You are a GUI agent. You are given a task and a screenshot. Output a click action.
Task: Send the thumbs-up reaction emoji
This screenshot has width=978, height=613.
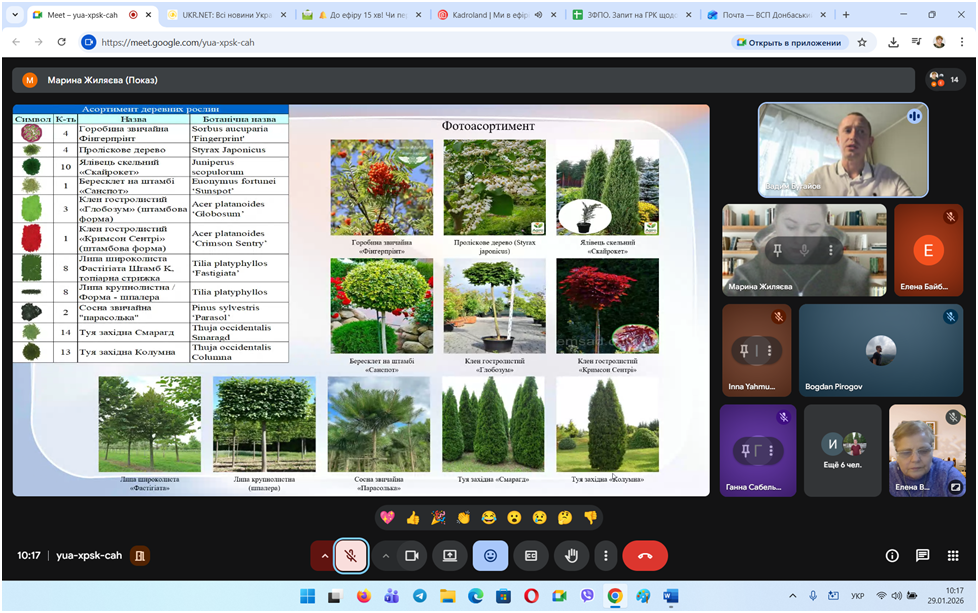[412, 517]
